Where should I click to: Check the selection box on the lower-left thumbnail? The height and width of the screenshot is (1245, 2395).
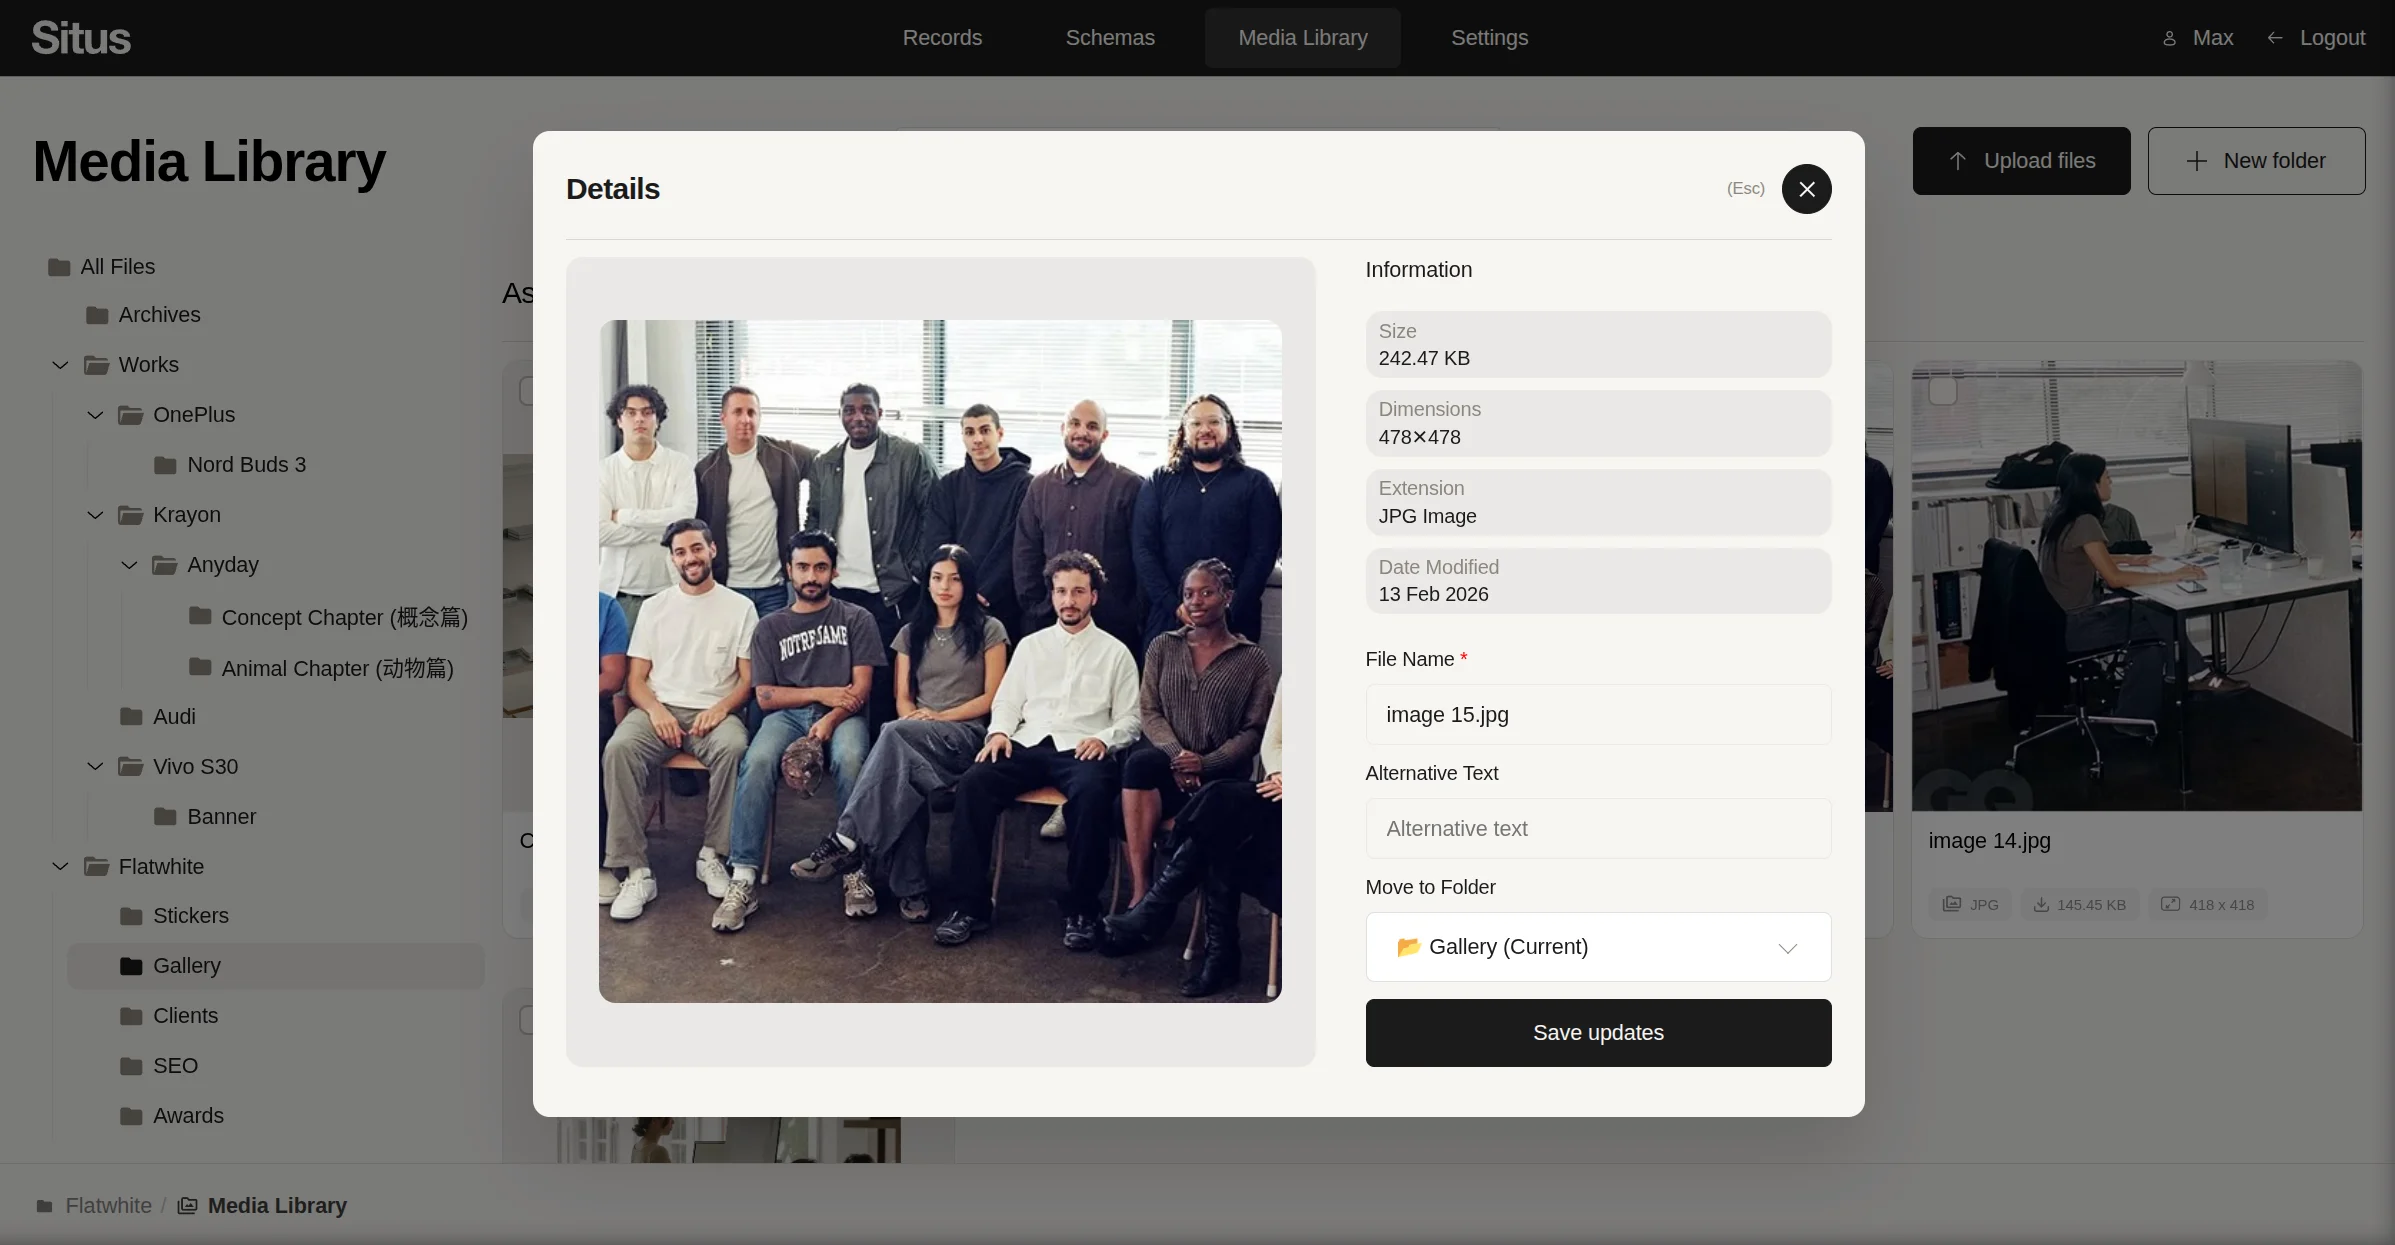coord(527,1019)
